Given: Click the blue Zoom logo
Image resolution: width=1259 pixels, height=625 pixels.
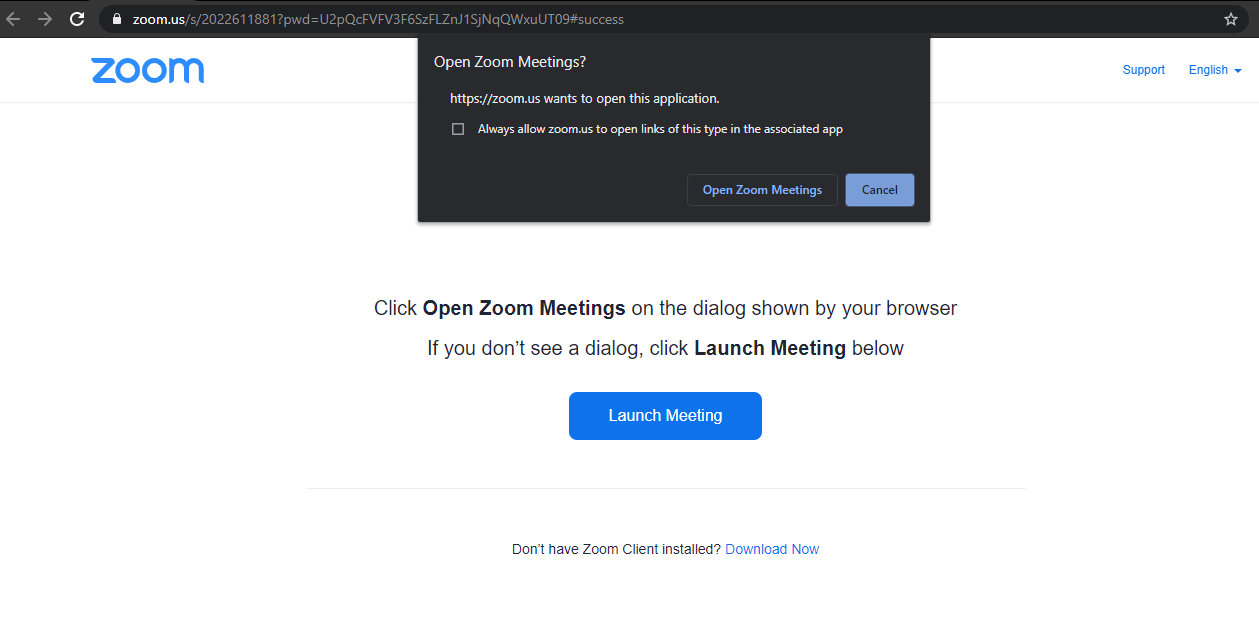Looking at the screenshot, I should 148,70.
